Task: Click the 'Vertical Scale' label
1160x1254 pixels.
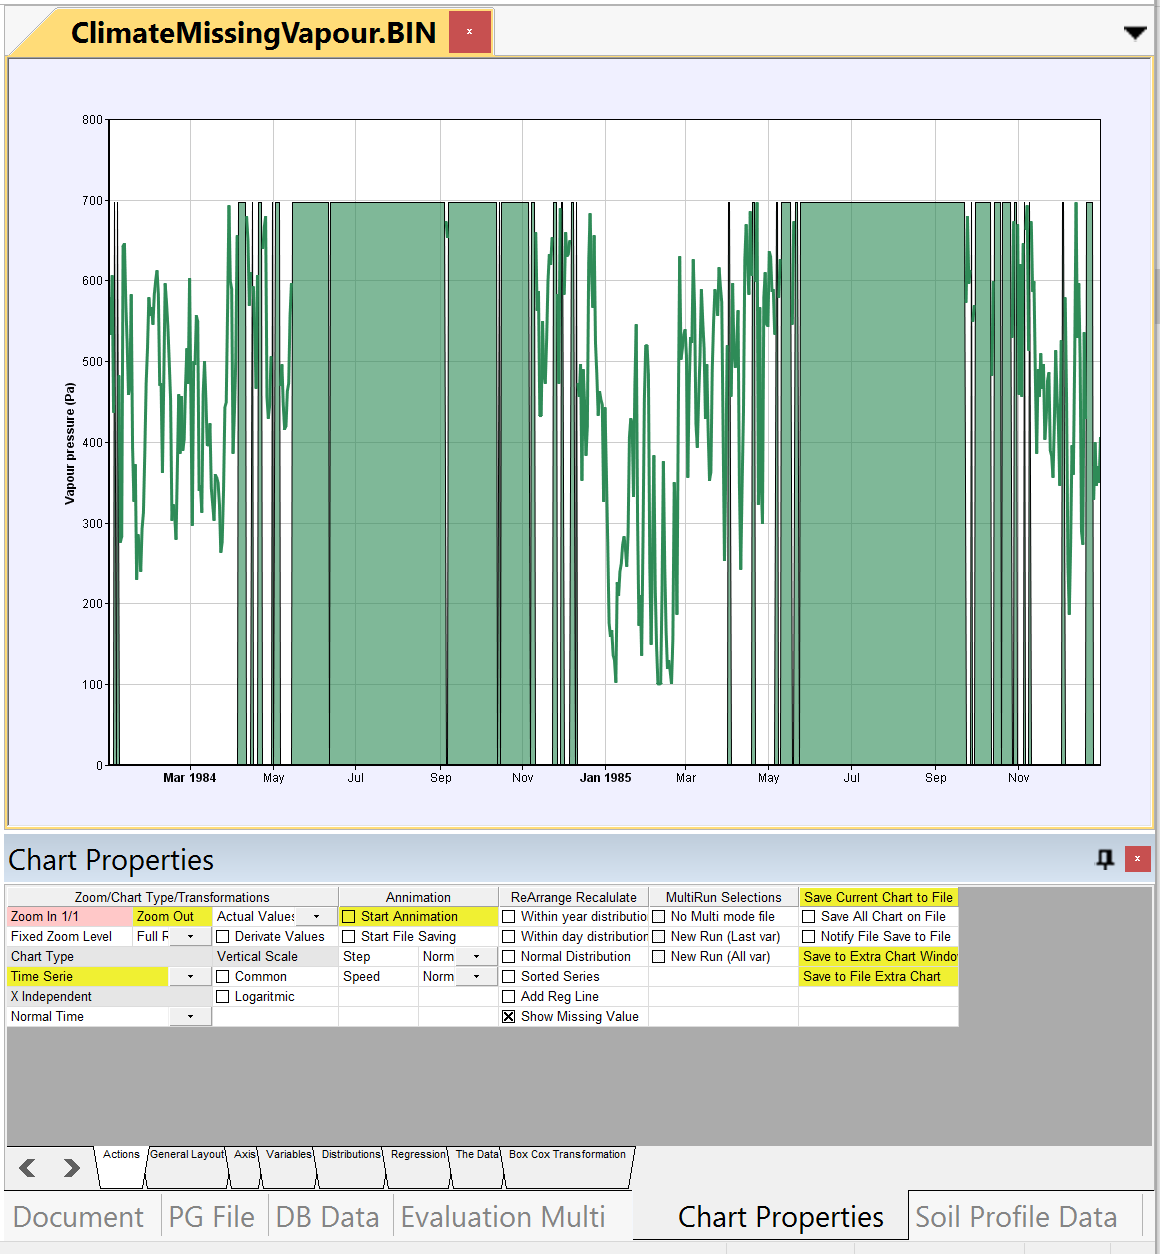Action: coord(257,957)
